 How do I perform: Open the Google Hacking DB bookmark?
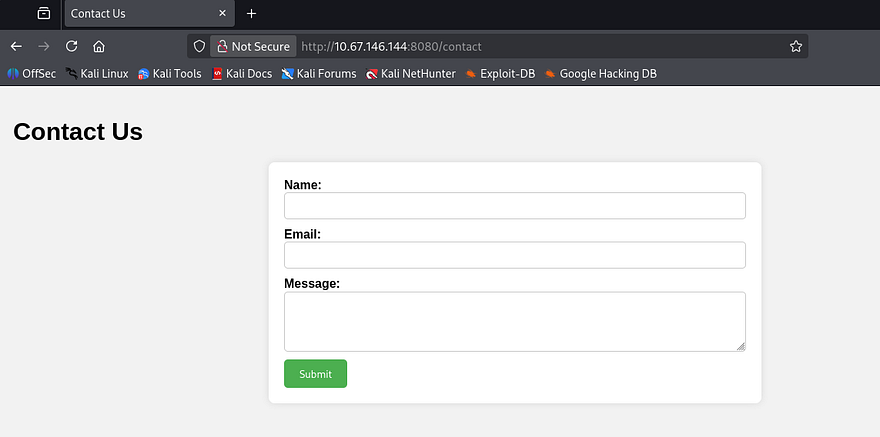click(x=600, y=73)
